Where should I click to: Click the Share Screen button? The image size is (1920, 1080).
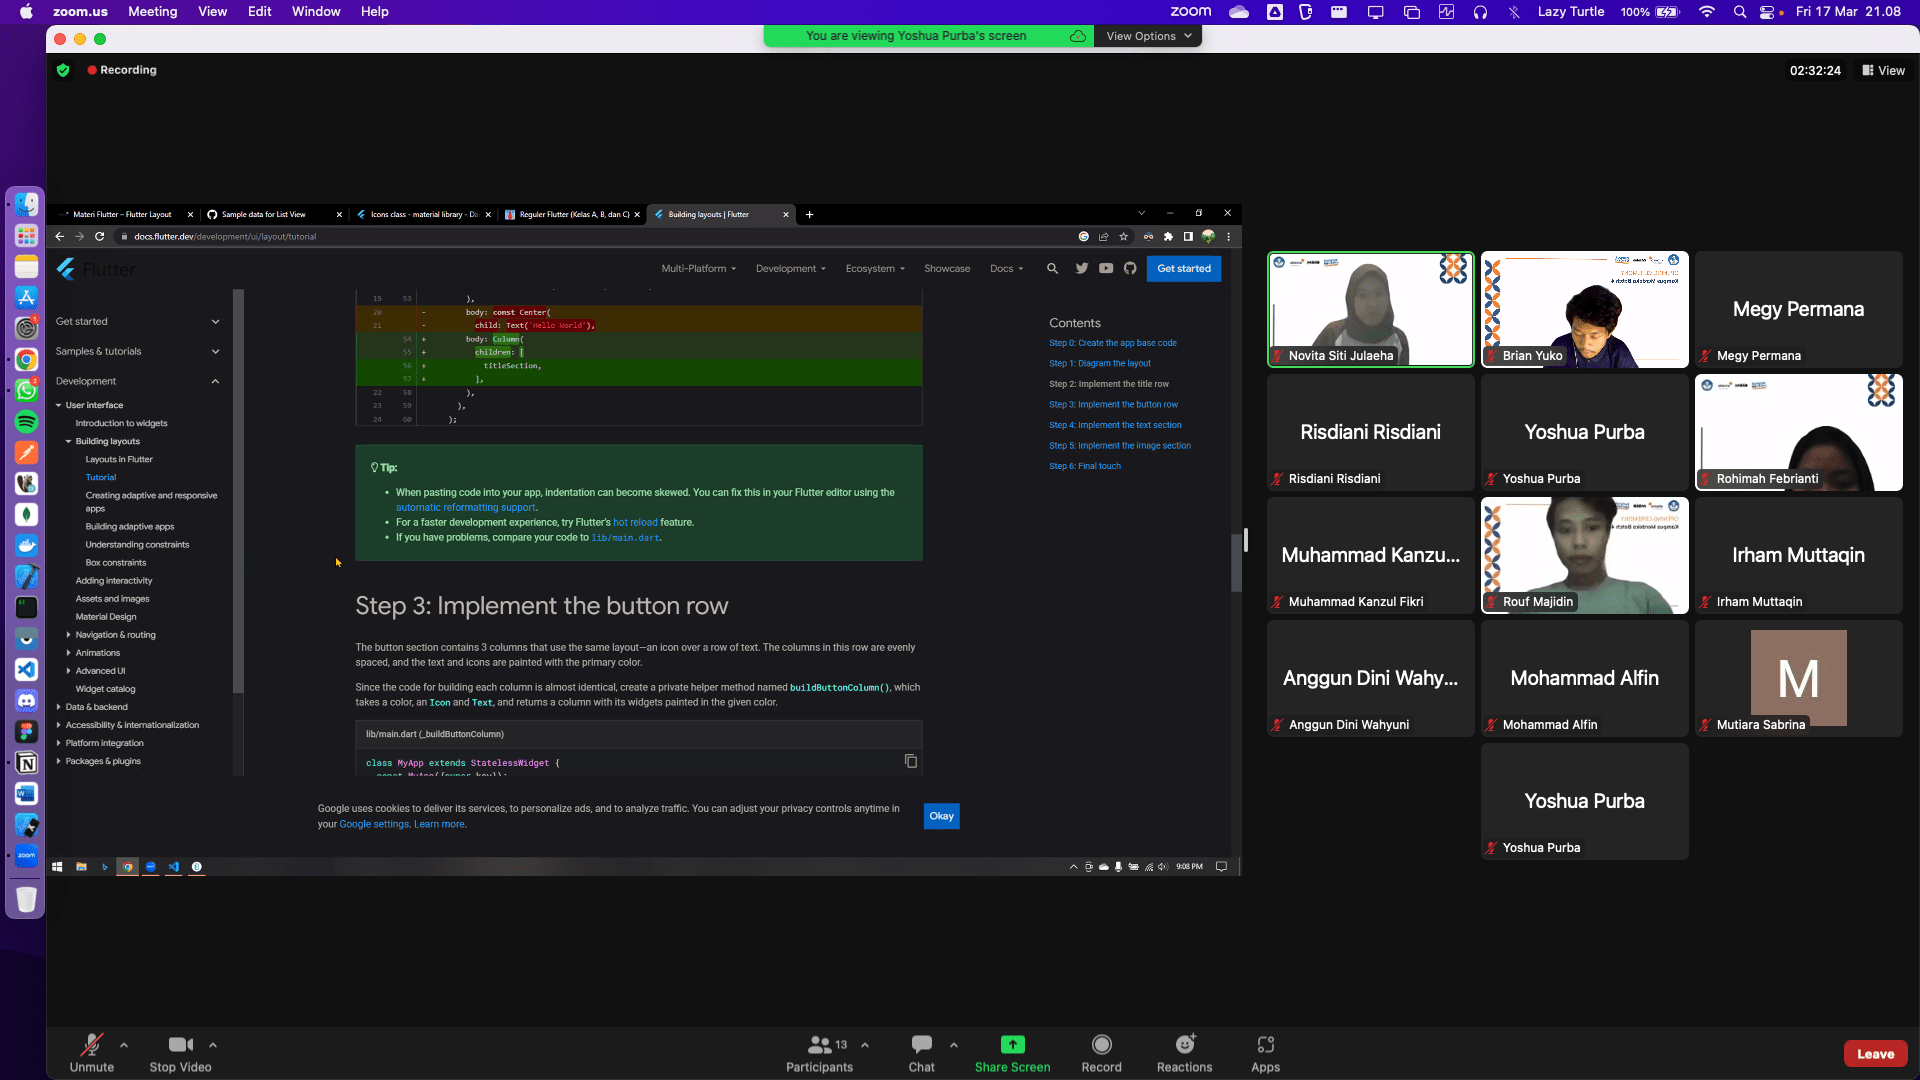click(x=1013, y=1053)
